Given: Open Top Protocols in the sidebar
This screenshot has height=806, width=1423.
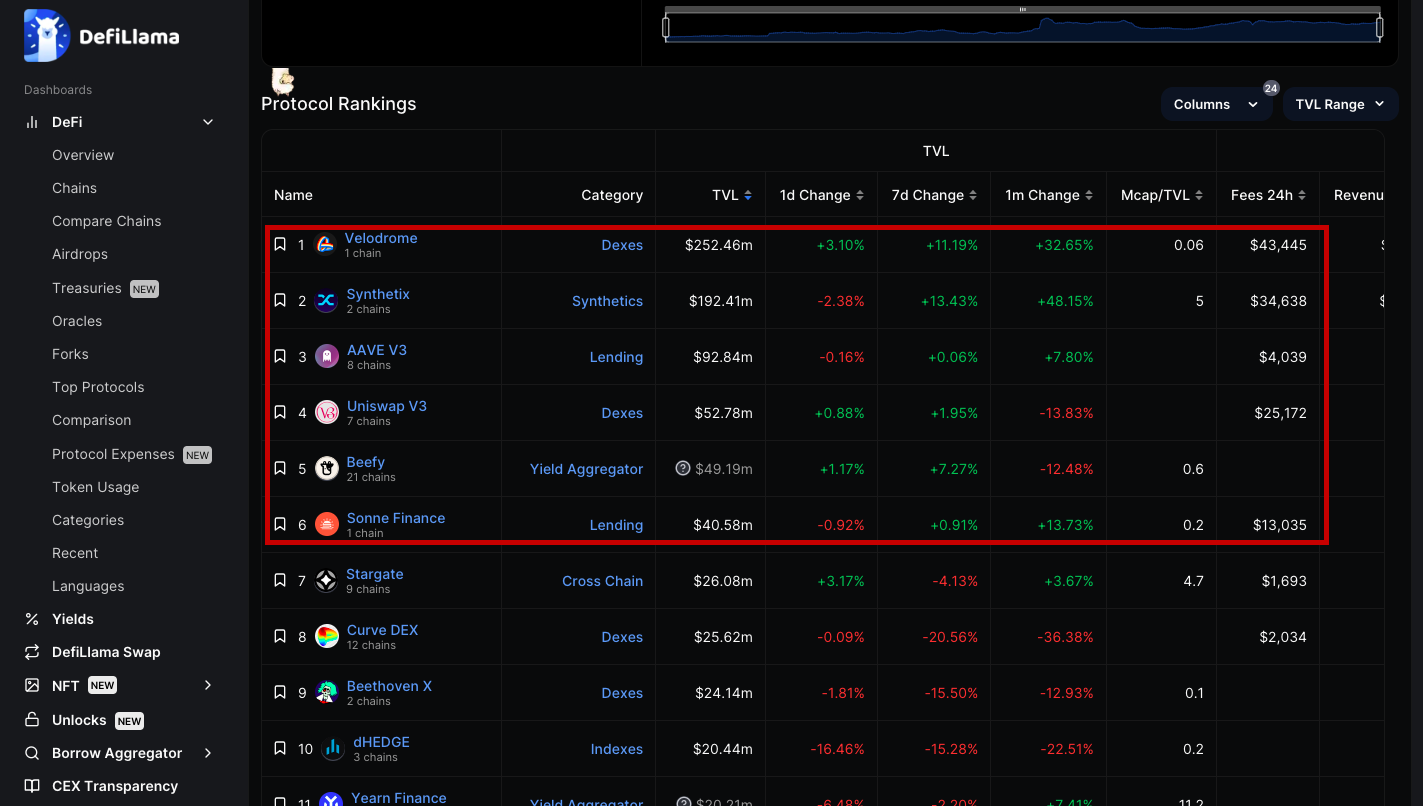Looking at the screenshot, I should pyautogui.click(x=98, y=387).
